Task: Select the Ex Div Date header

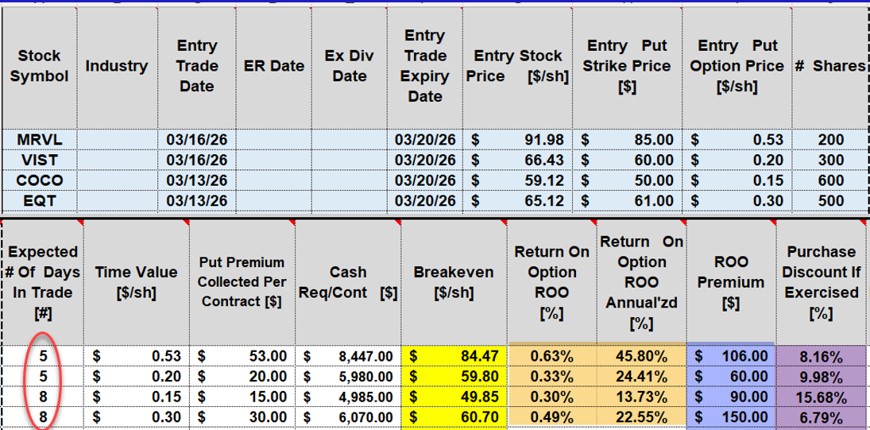Action: pyautogui.click(x=350, y=66)
